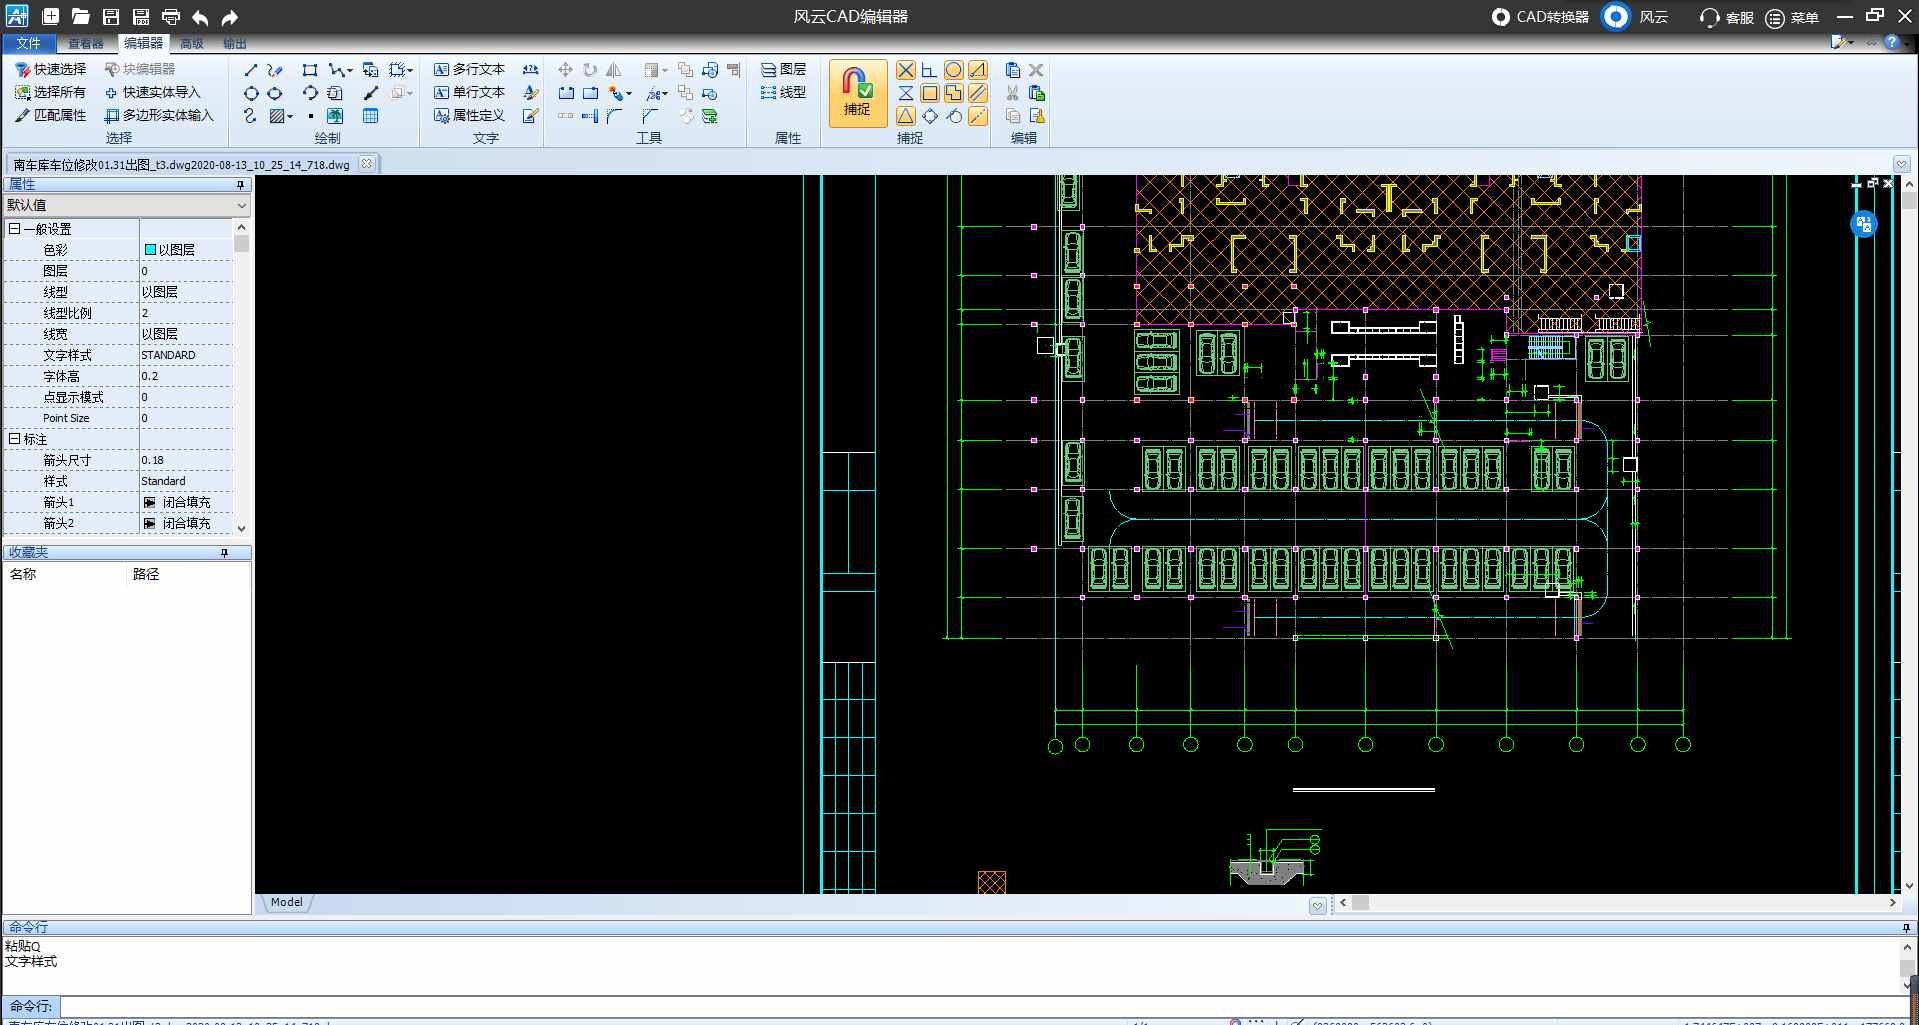Click the text style brush icon
The height and width of the screenshot is (1025, 1919).
point(531,93)
